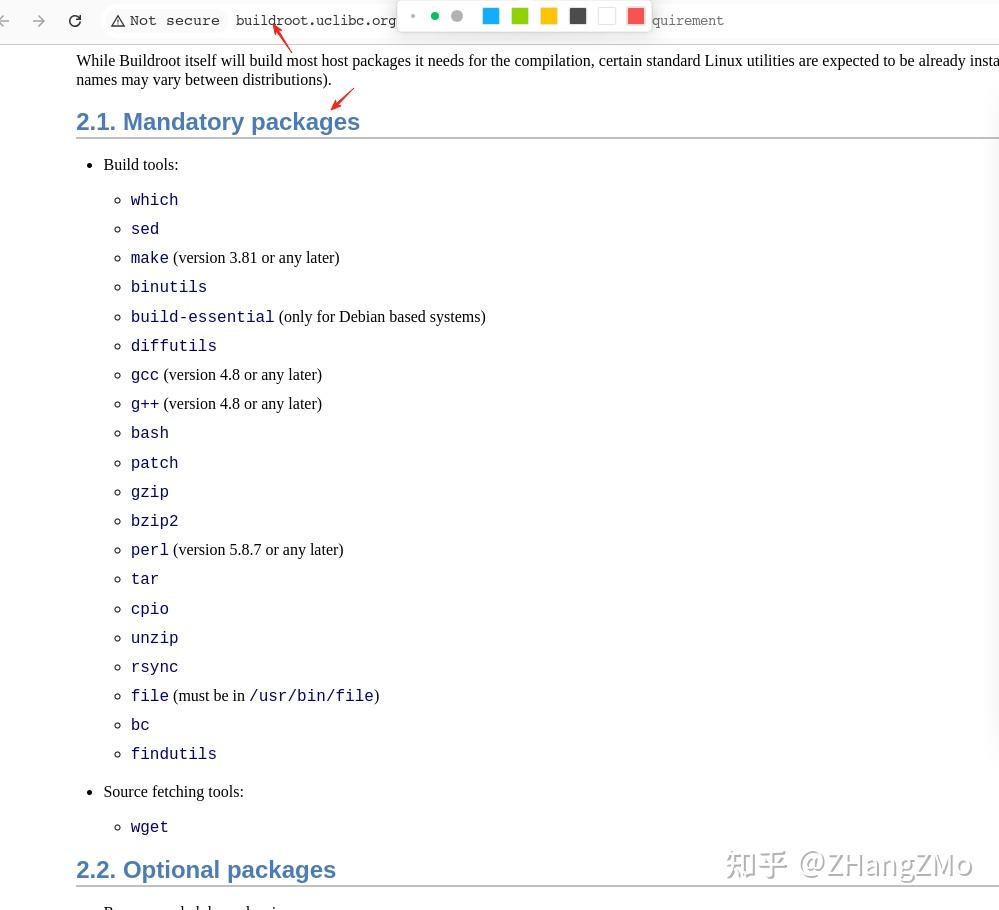Pick the blue color swatch

pos(491,16)
